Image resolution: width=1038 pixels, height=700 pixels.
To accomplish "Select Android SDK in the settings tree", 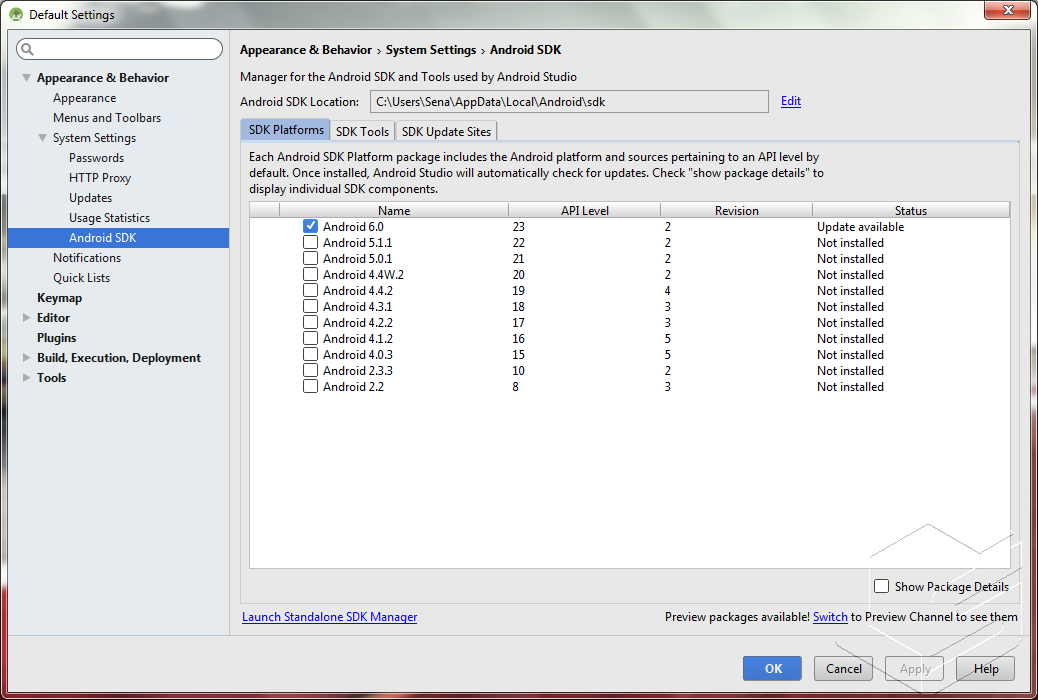I will (x=118, y=238).
